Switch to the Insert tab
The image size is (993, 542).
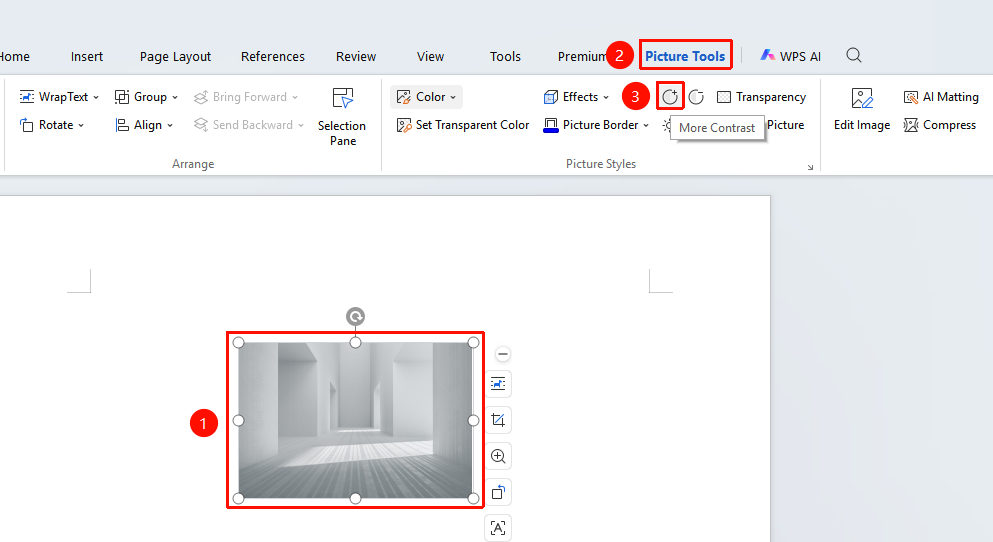[87, 56]
